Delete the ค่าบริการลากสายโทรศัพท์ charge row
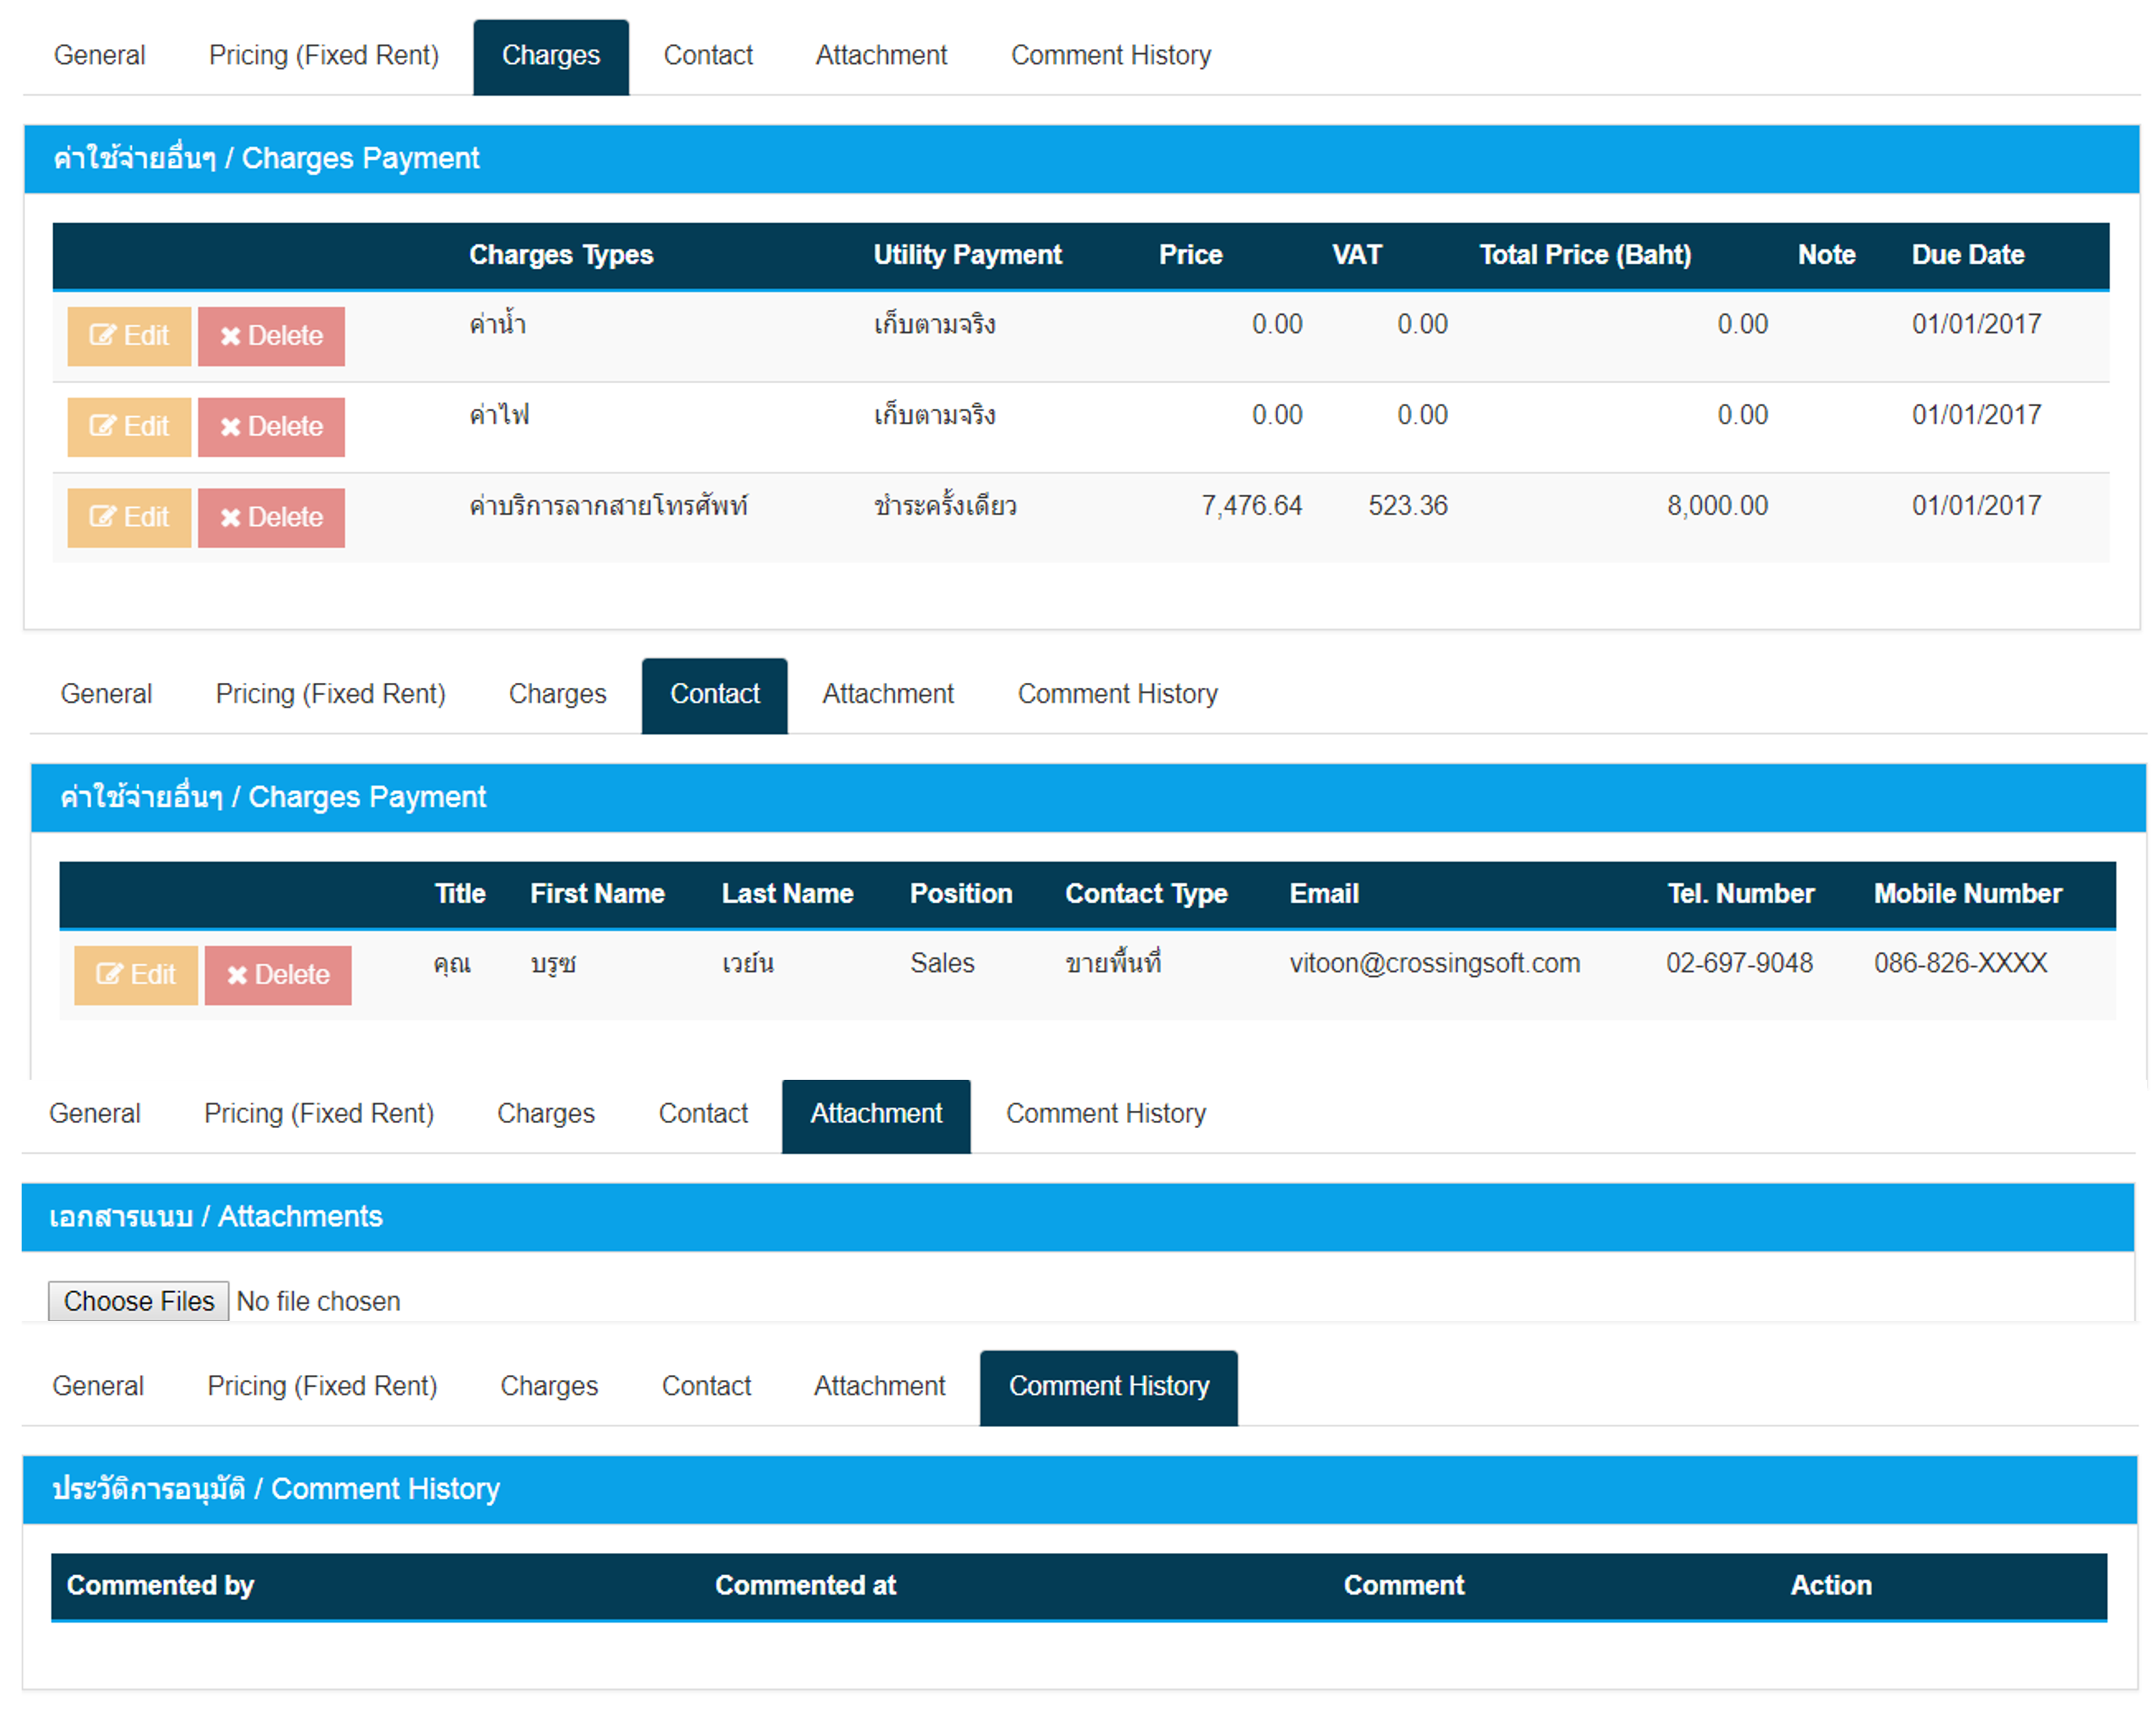Screen dimensions: 2156x1710 click(x=271, y=518)
